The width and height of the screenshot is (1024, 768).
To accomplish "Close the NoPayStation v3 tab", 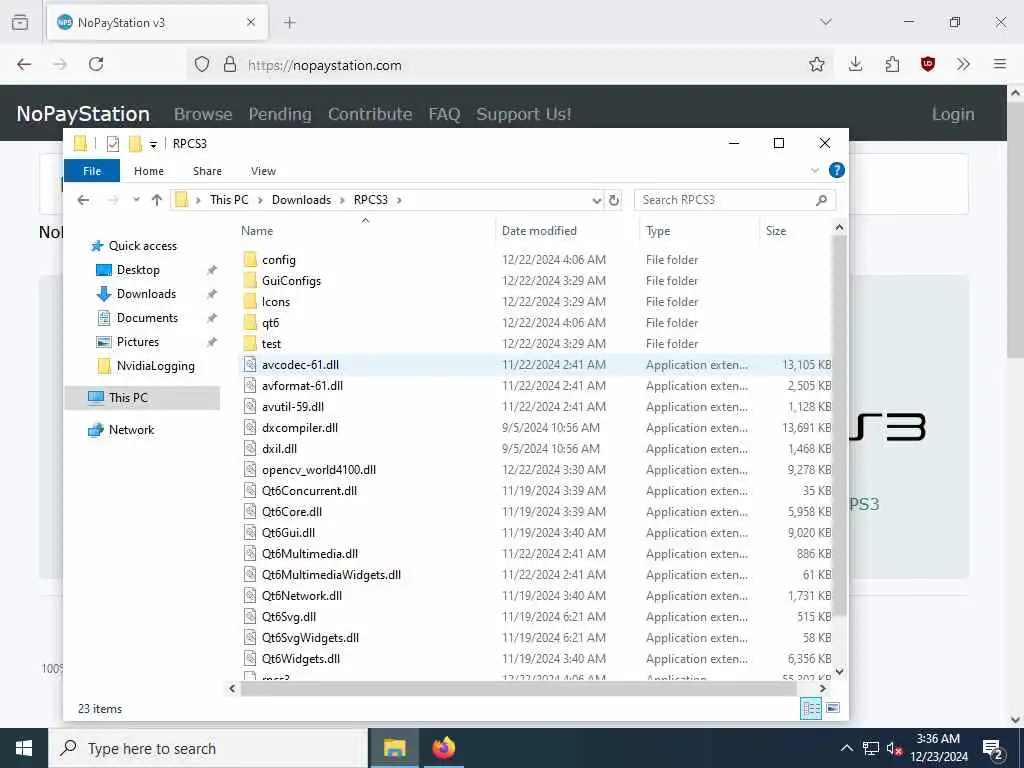I will tap(251, 23).
